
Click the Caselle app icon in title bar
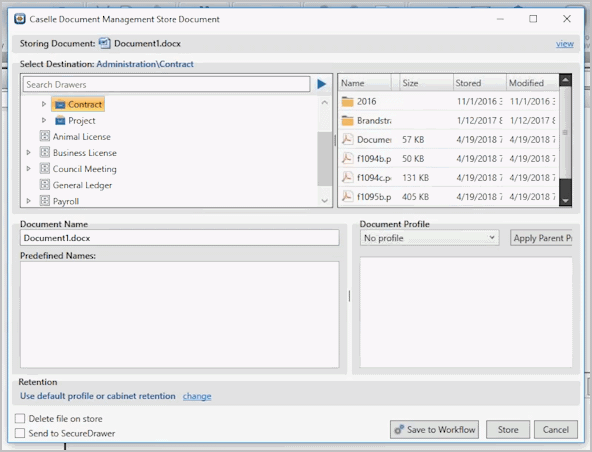(x=20, y=19)
